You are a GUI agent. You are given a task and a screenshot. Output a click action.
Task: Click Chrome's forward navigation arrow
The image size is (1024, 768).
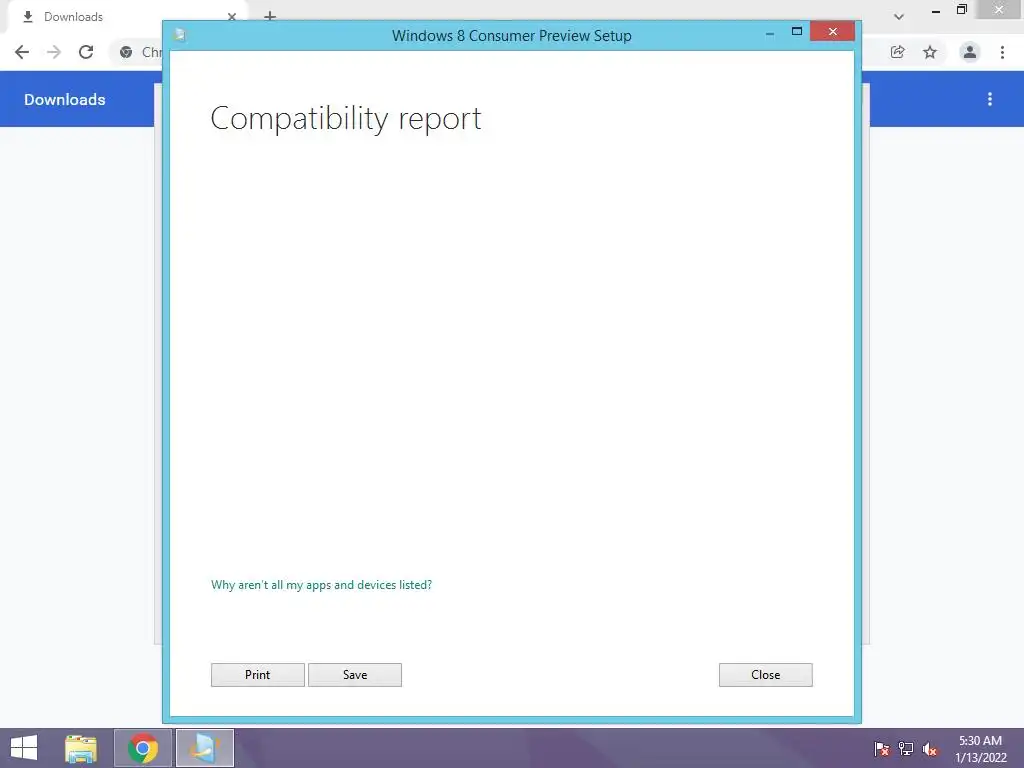pos(54,52)
